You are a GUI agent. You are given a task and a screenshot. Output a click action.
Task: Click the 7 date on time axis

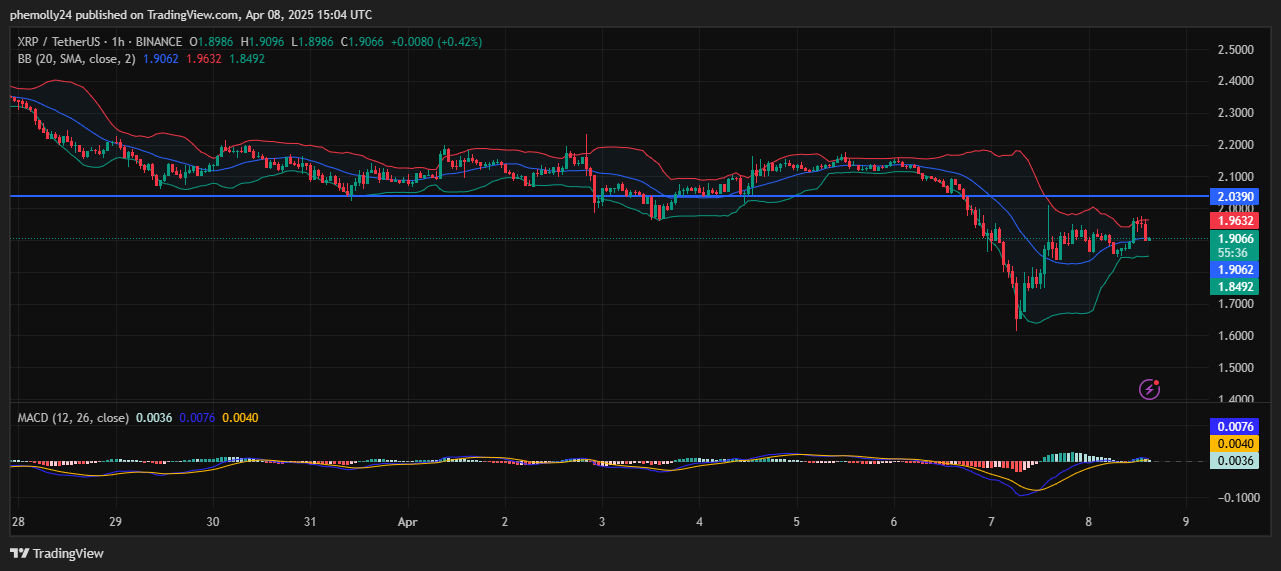[991, 522]
